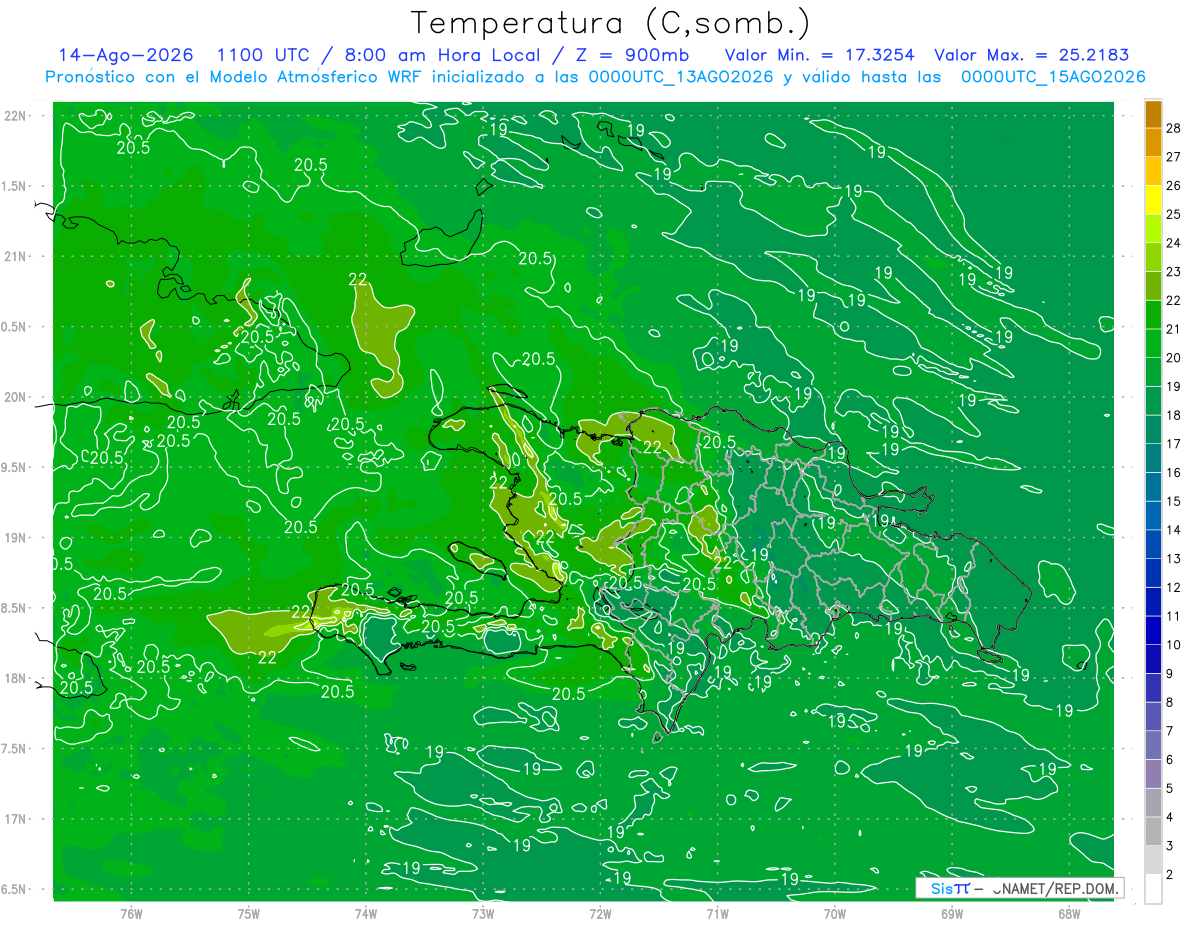
Task: Click the color legend label '3'
Action: 1170,847
